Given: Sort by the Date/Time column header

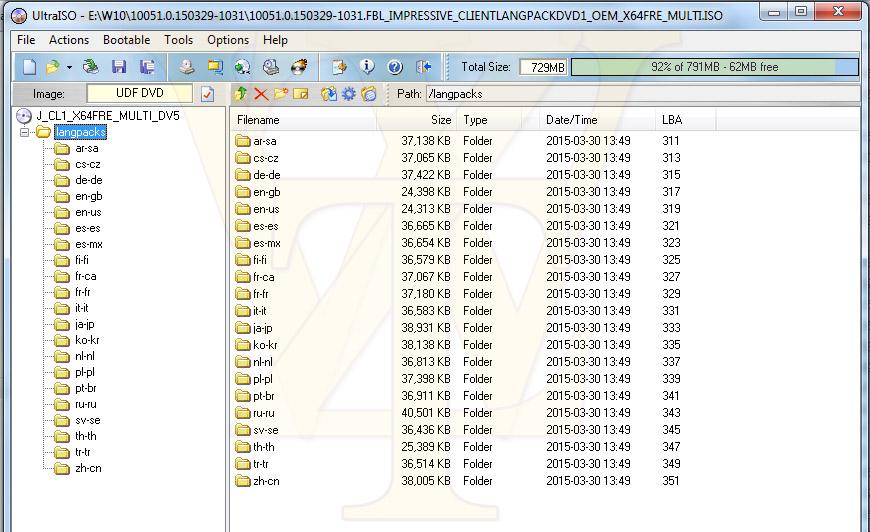Looking at the screenshot, I should pos(596,120).
